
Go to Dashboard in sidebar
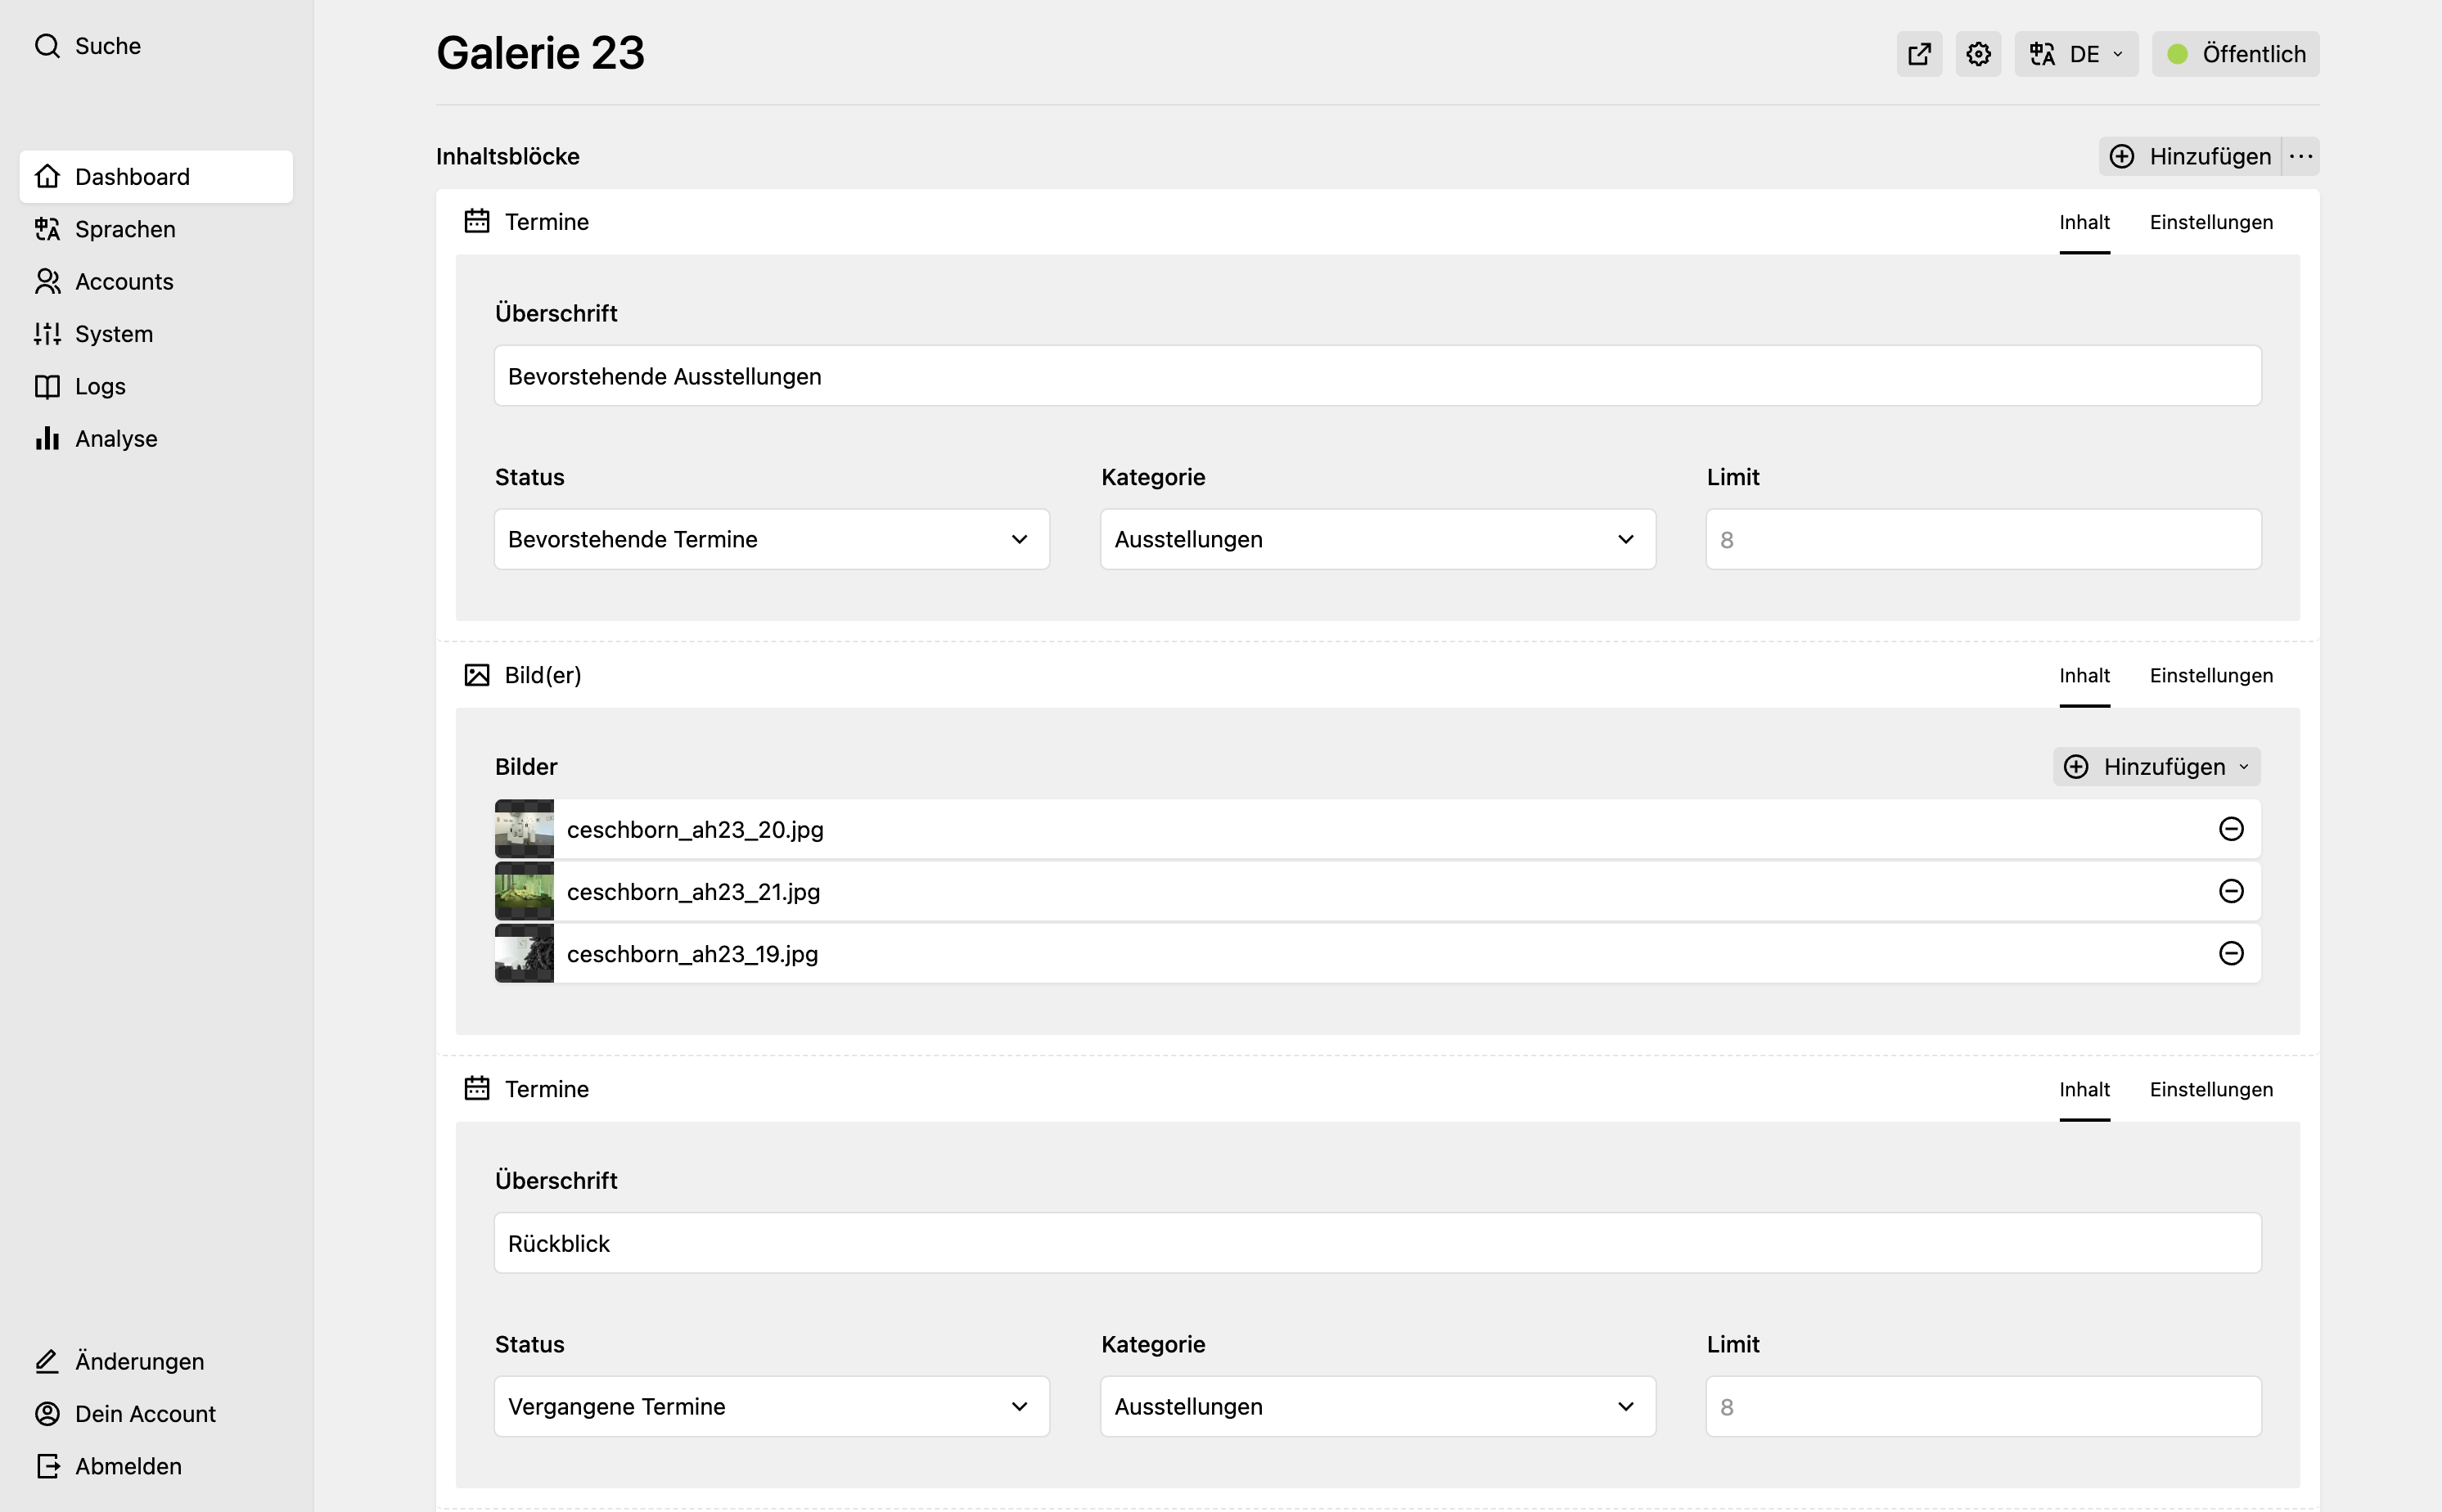(156, 177)
